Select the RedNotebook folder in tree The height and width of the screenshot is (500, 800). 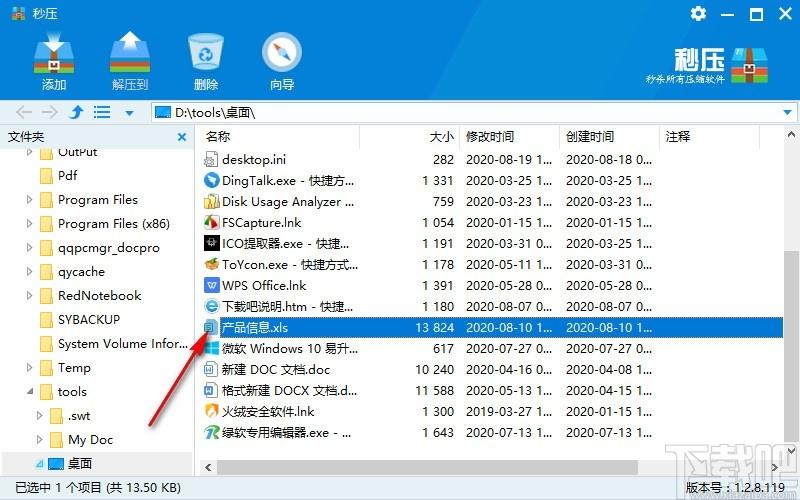99,295
